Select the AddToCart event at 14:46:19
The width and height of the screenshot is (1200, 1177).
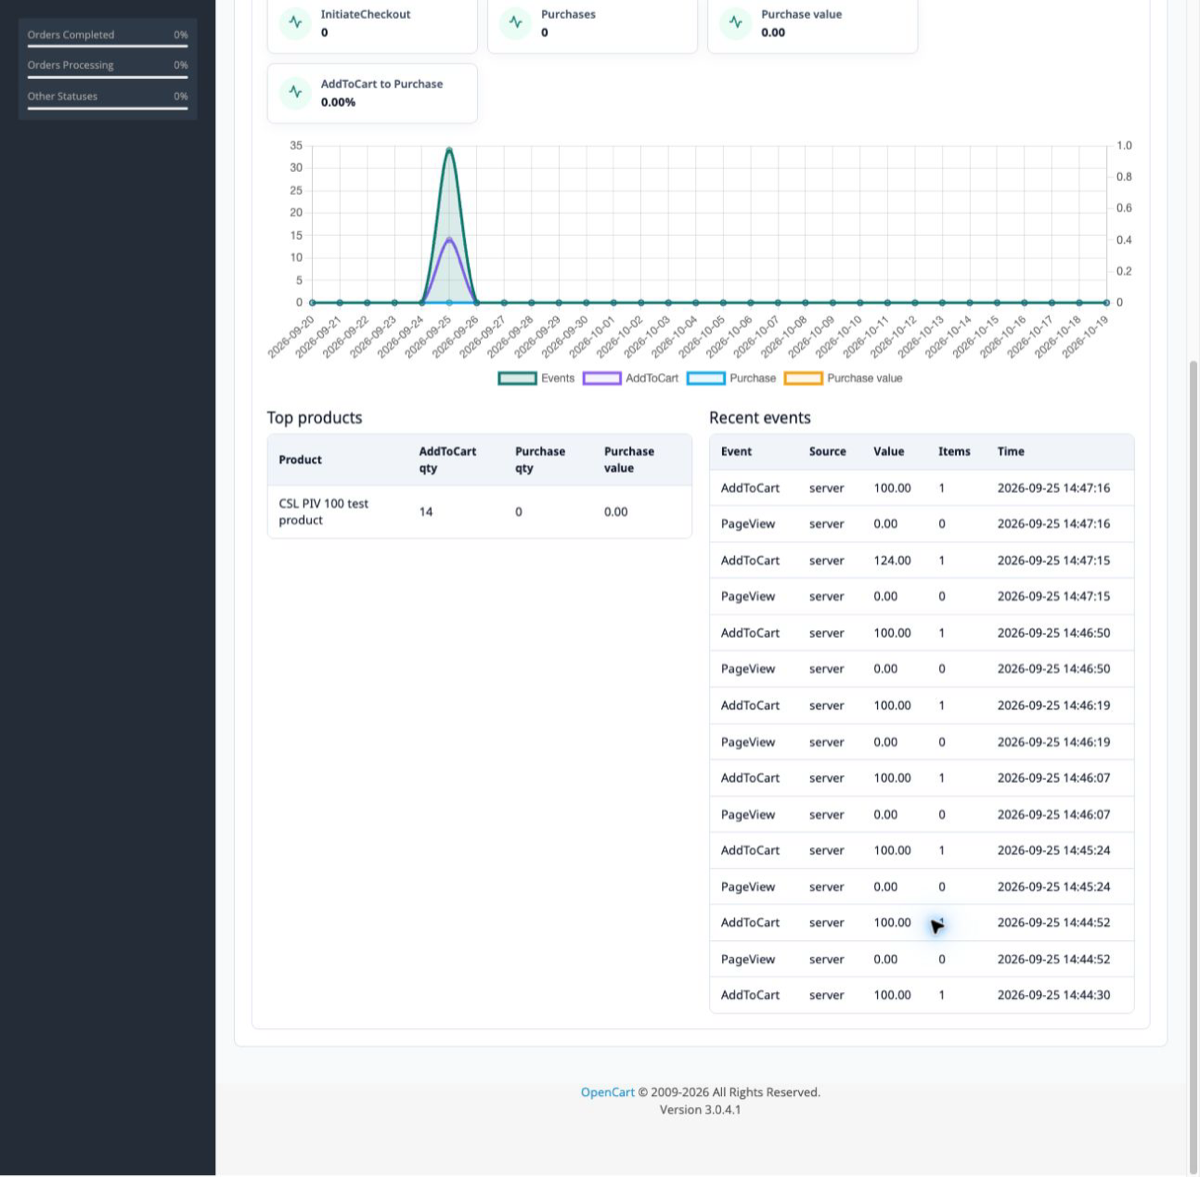coord(750,705)
